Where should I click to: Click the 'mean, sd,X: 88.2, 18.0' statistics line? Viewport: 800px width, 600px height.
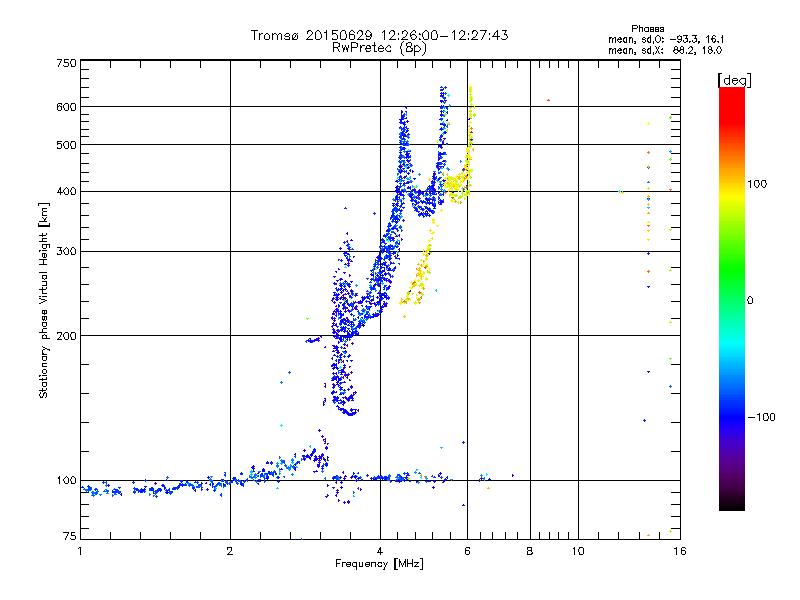pos(664,50)
